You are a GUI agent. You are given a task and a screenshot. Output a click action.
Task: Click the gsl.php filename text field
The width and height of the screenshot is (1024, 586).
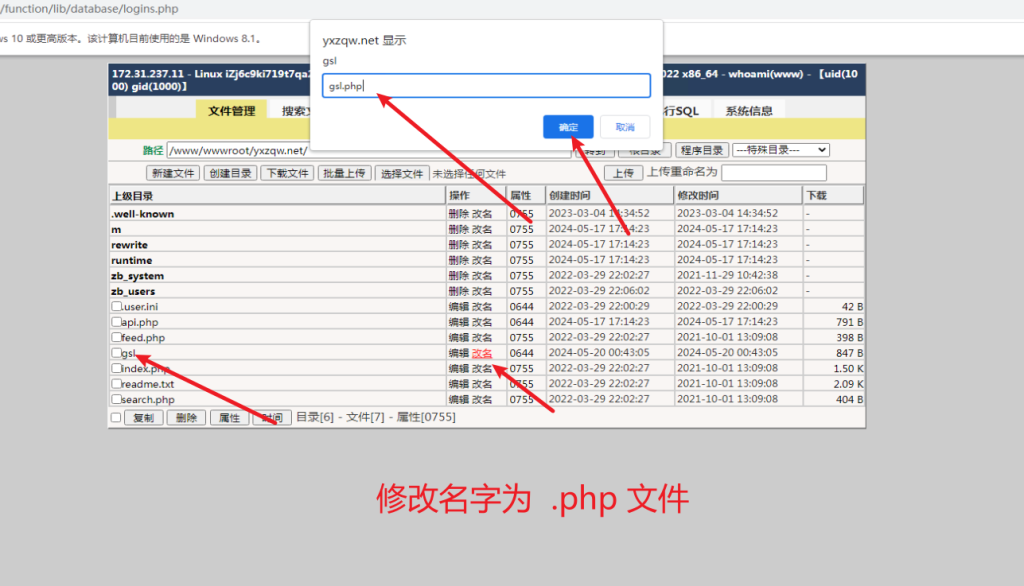point(486,86)
